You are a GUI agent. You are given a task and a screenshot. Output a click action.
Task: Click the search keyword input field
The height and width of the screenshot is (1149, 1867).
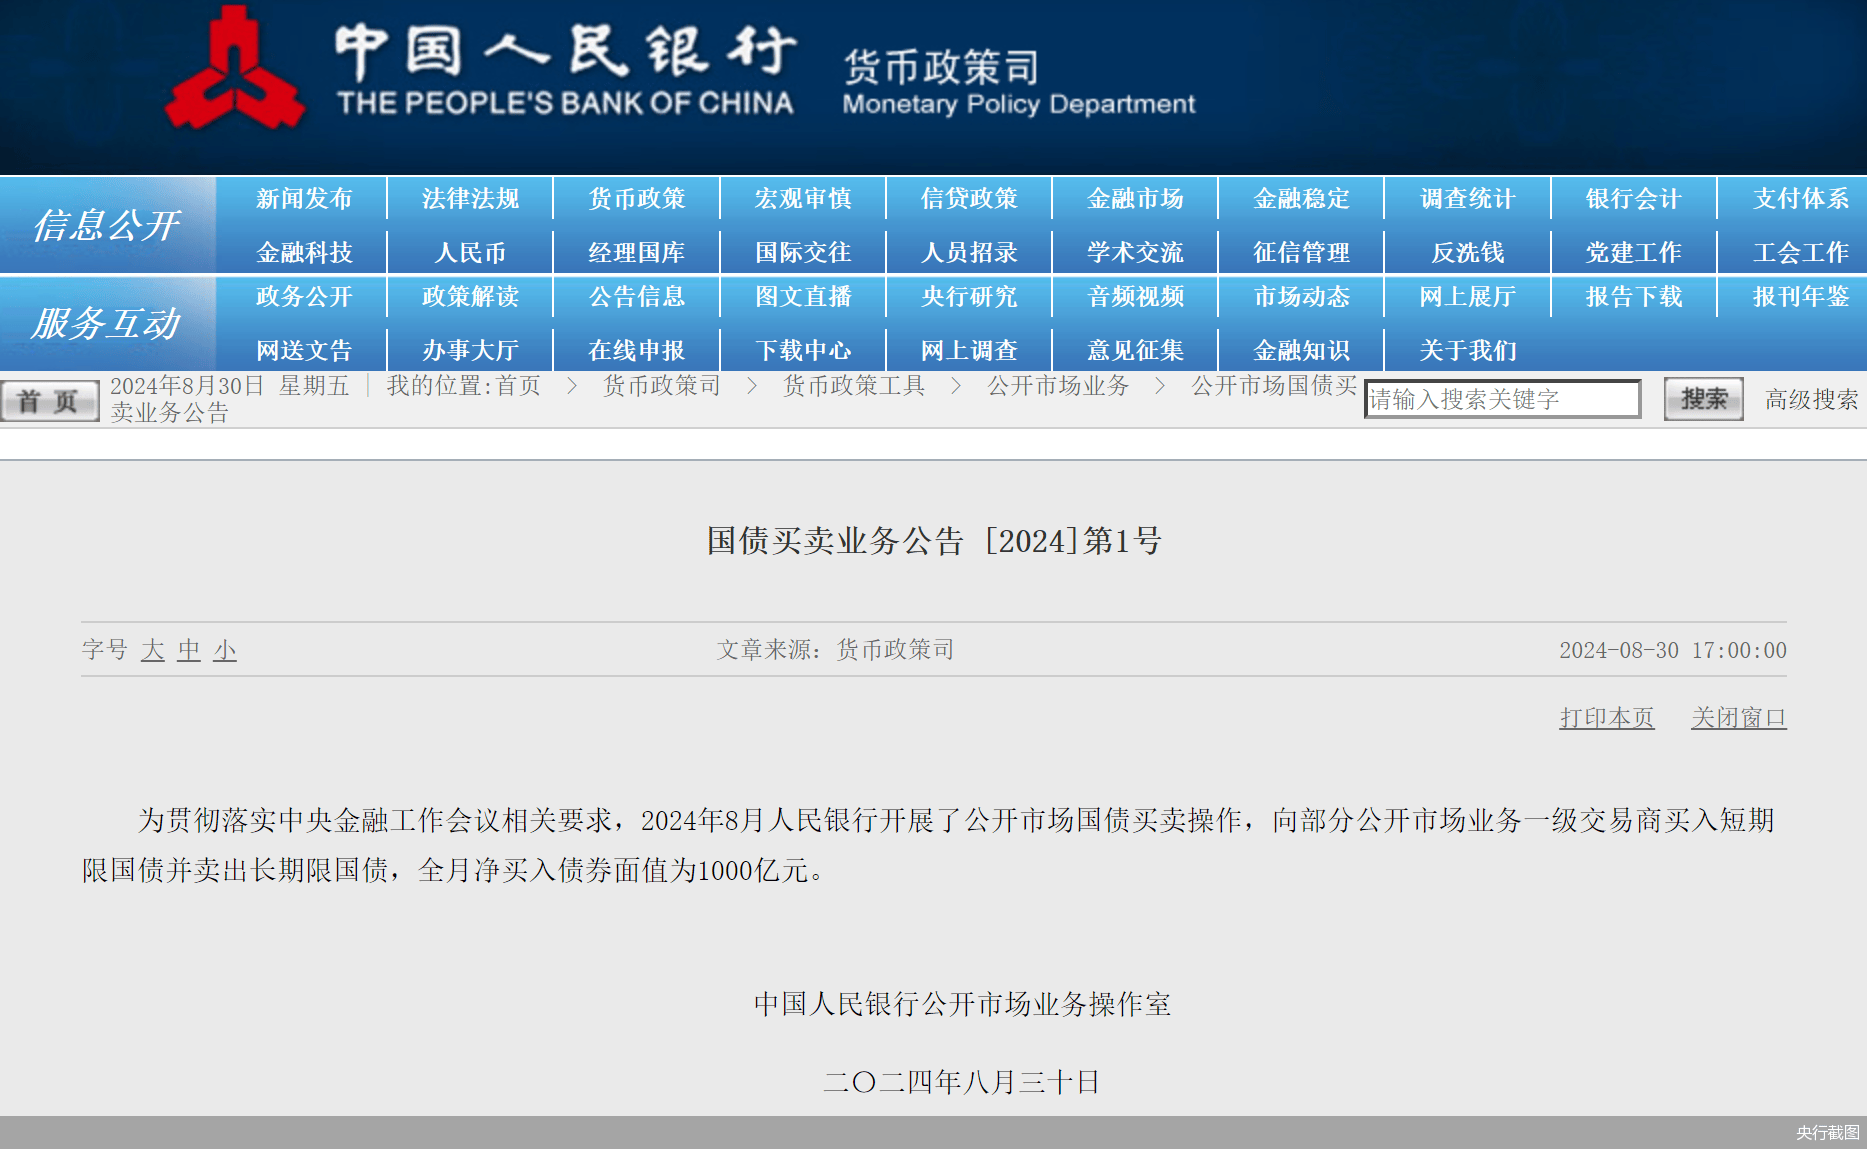[1502, 399]
